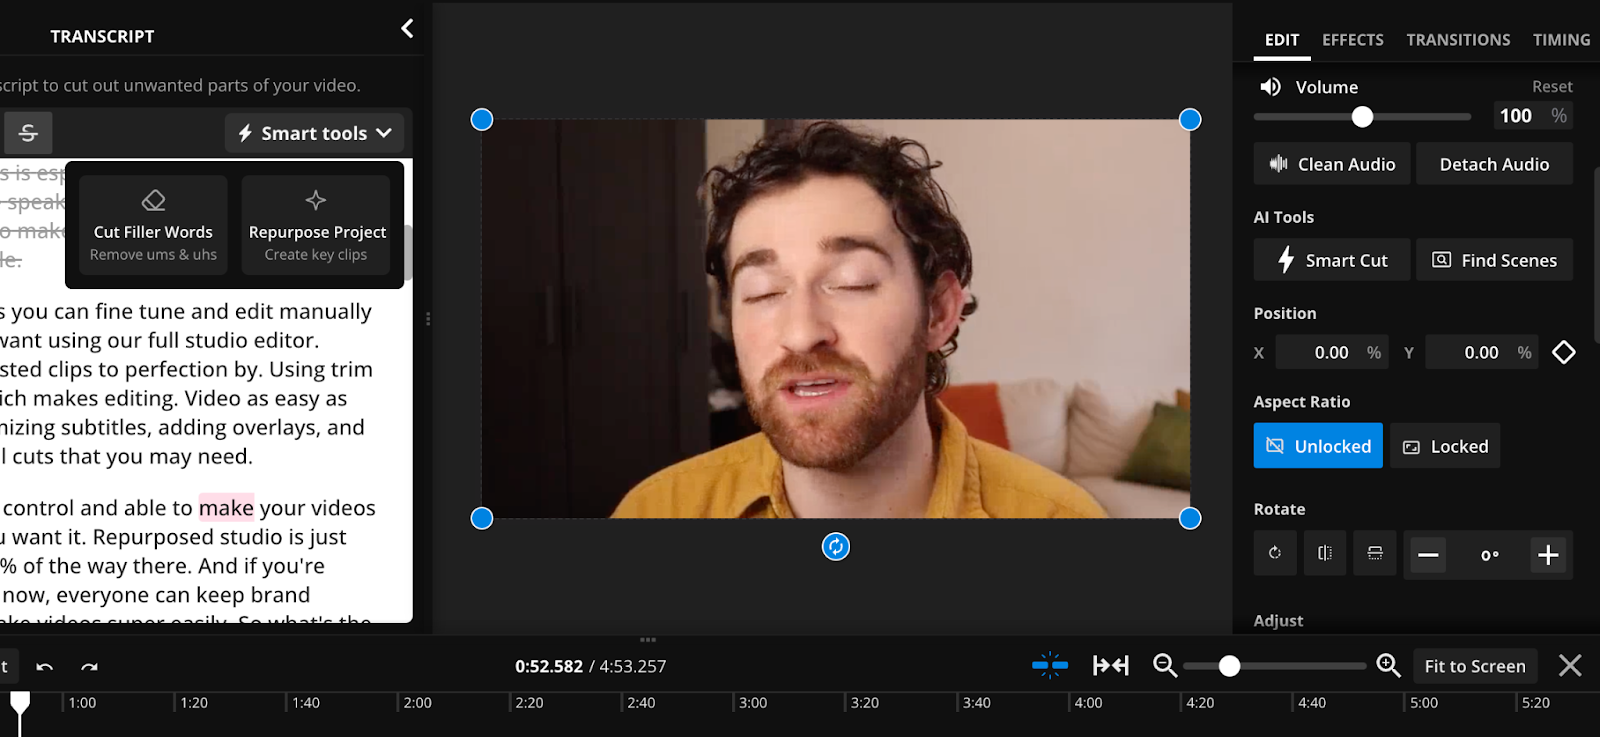The height and width of the screenshot is (737, 1600).
Task: Select Locked aspect ratio
Action: tap(1445, 446)
